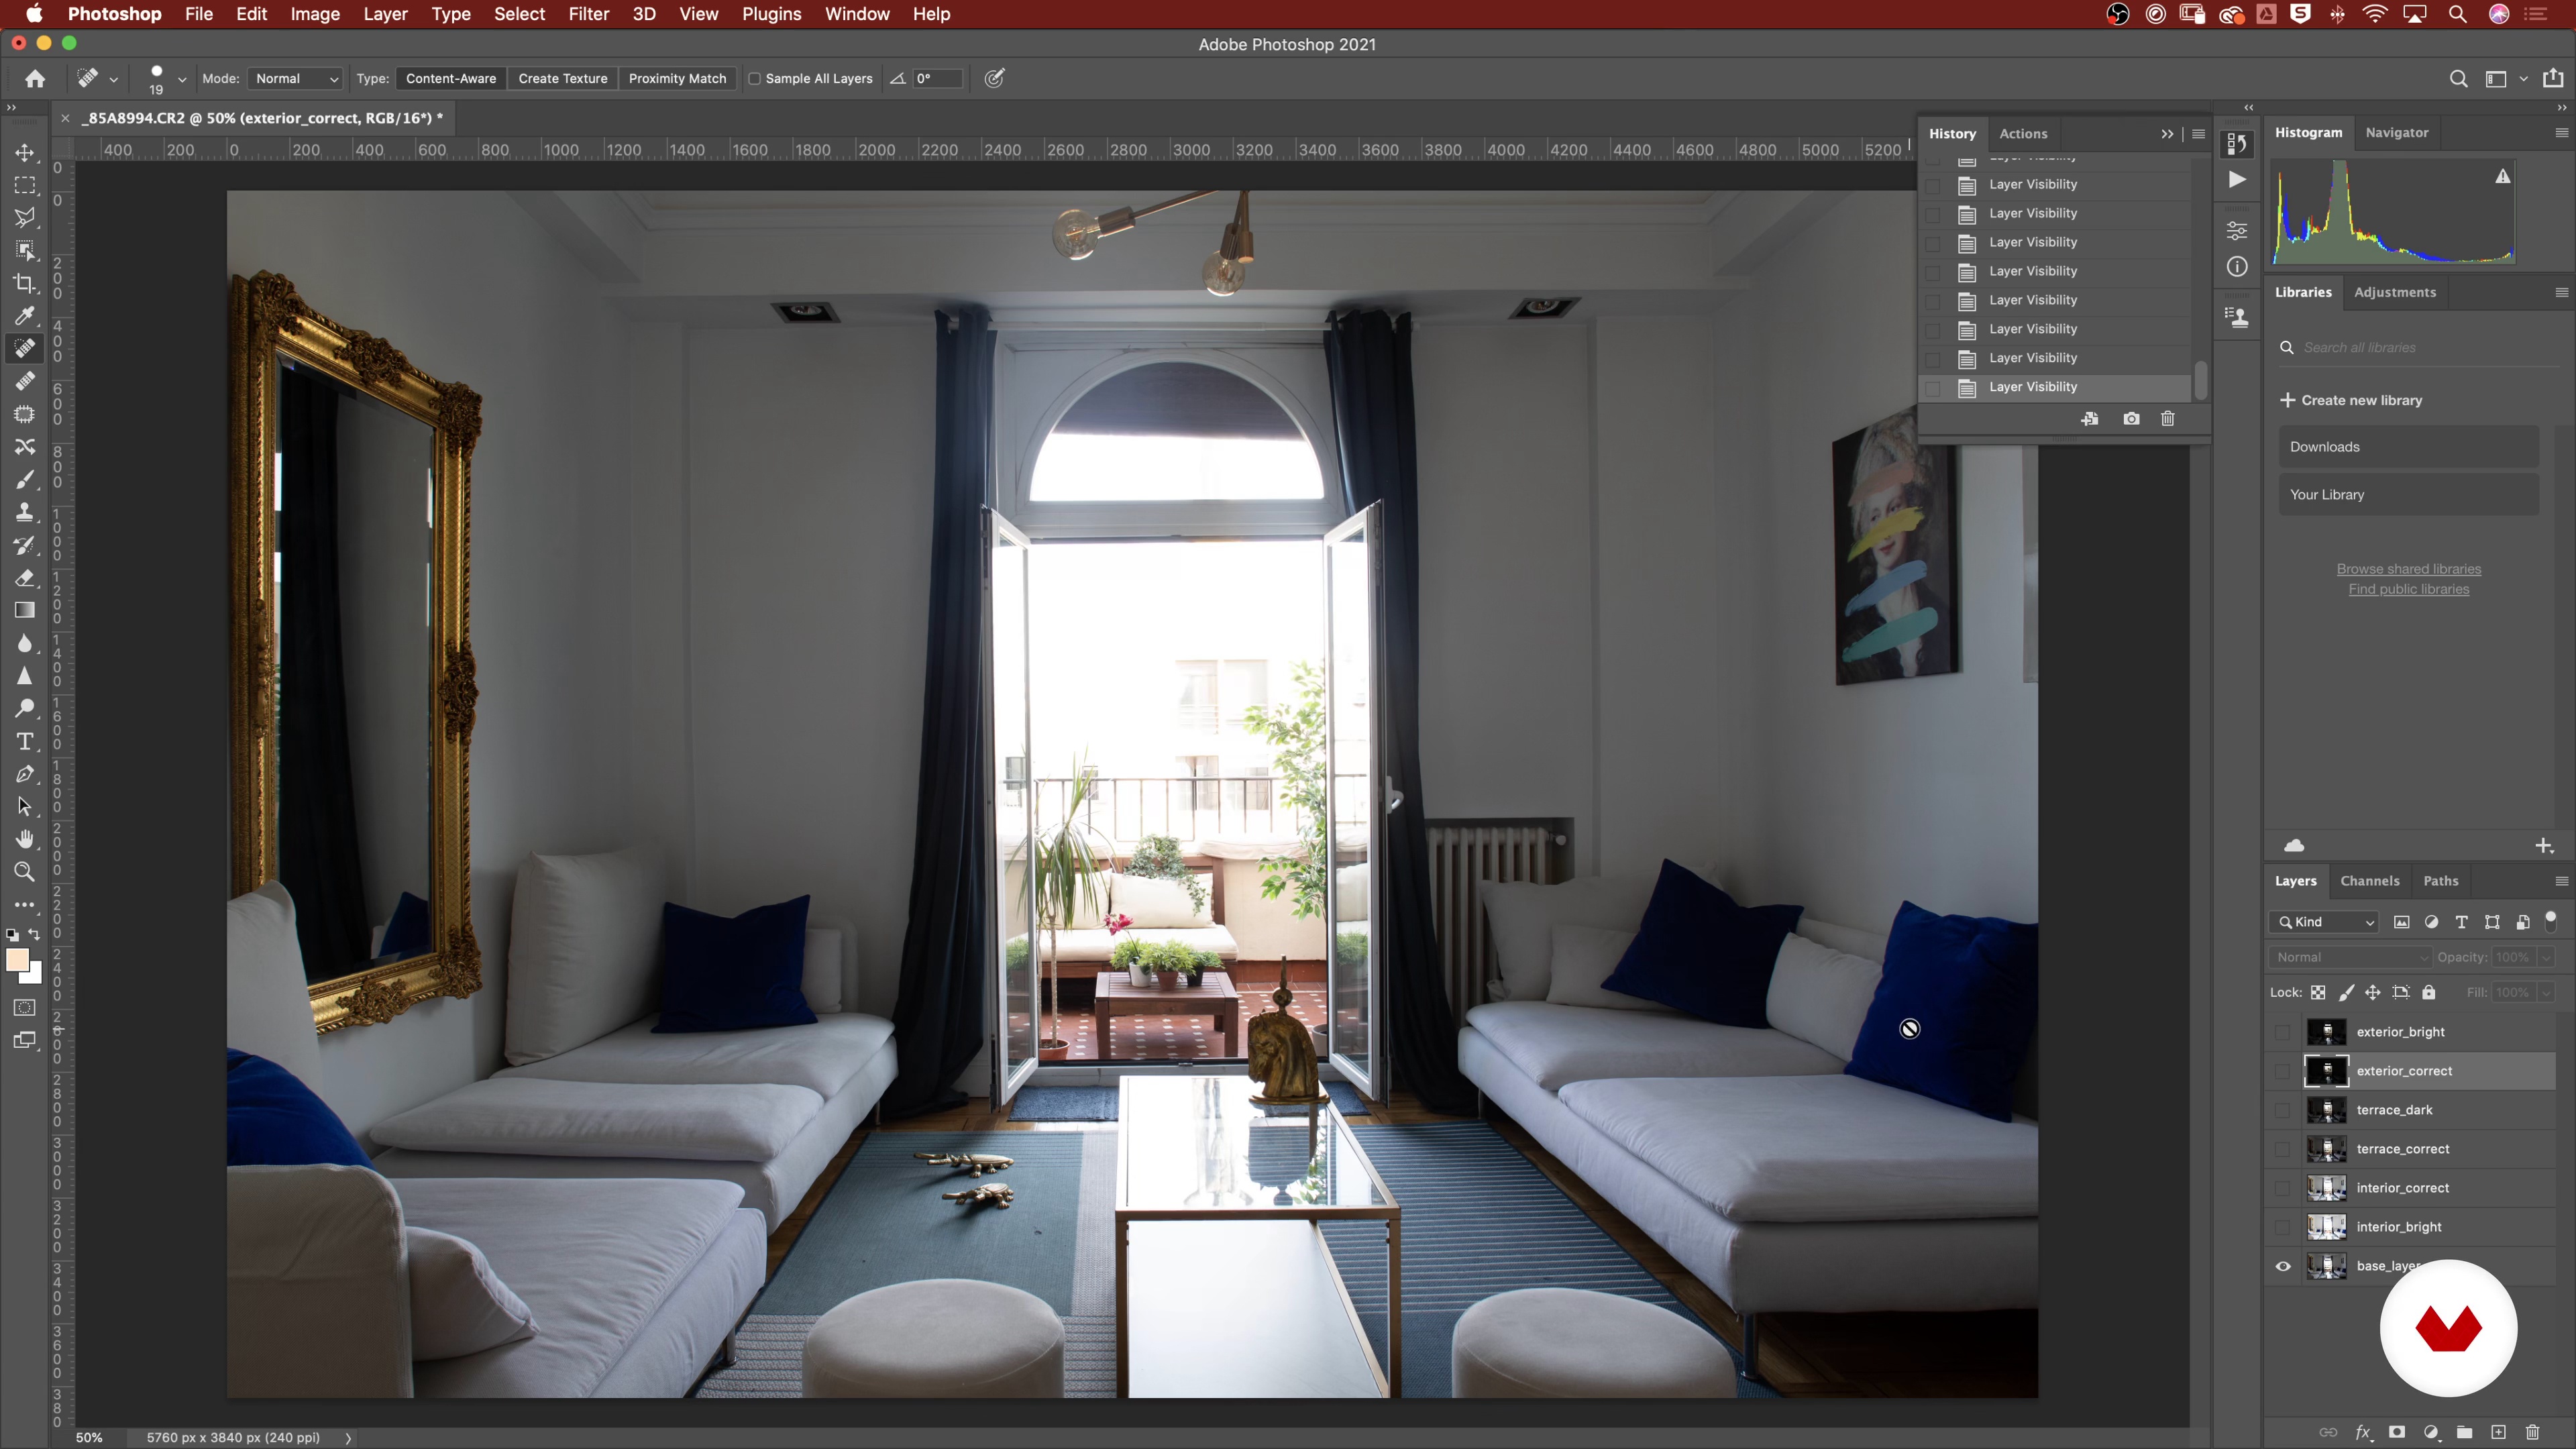2576x1449 pixels.
Task: Open Browse shared libraries link
Action: (2408, 569)
